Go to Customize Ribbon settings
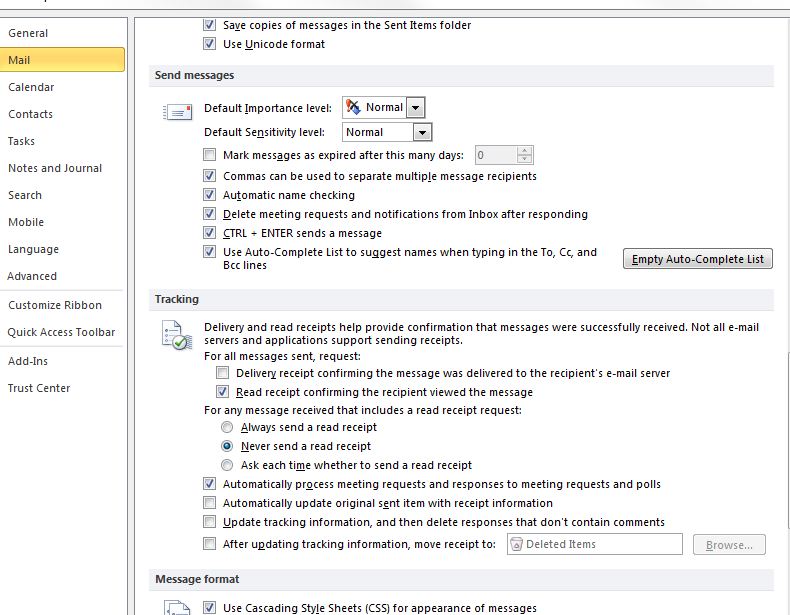Viewport: 790px width, 615px height. [x=55, y=305]
